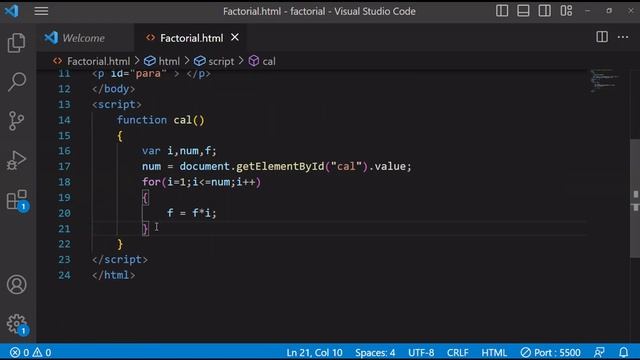The height and width of the screenshot is (360, 640).
Task: Click the opening <script> tag
Action: pyautogui.click(x=117, y=104)
